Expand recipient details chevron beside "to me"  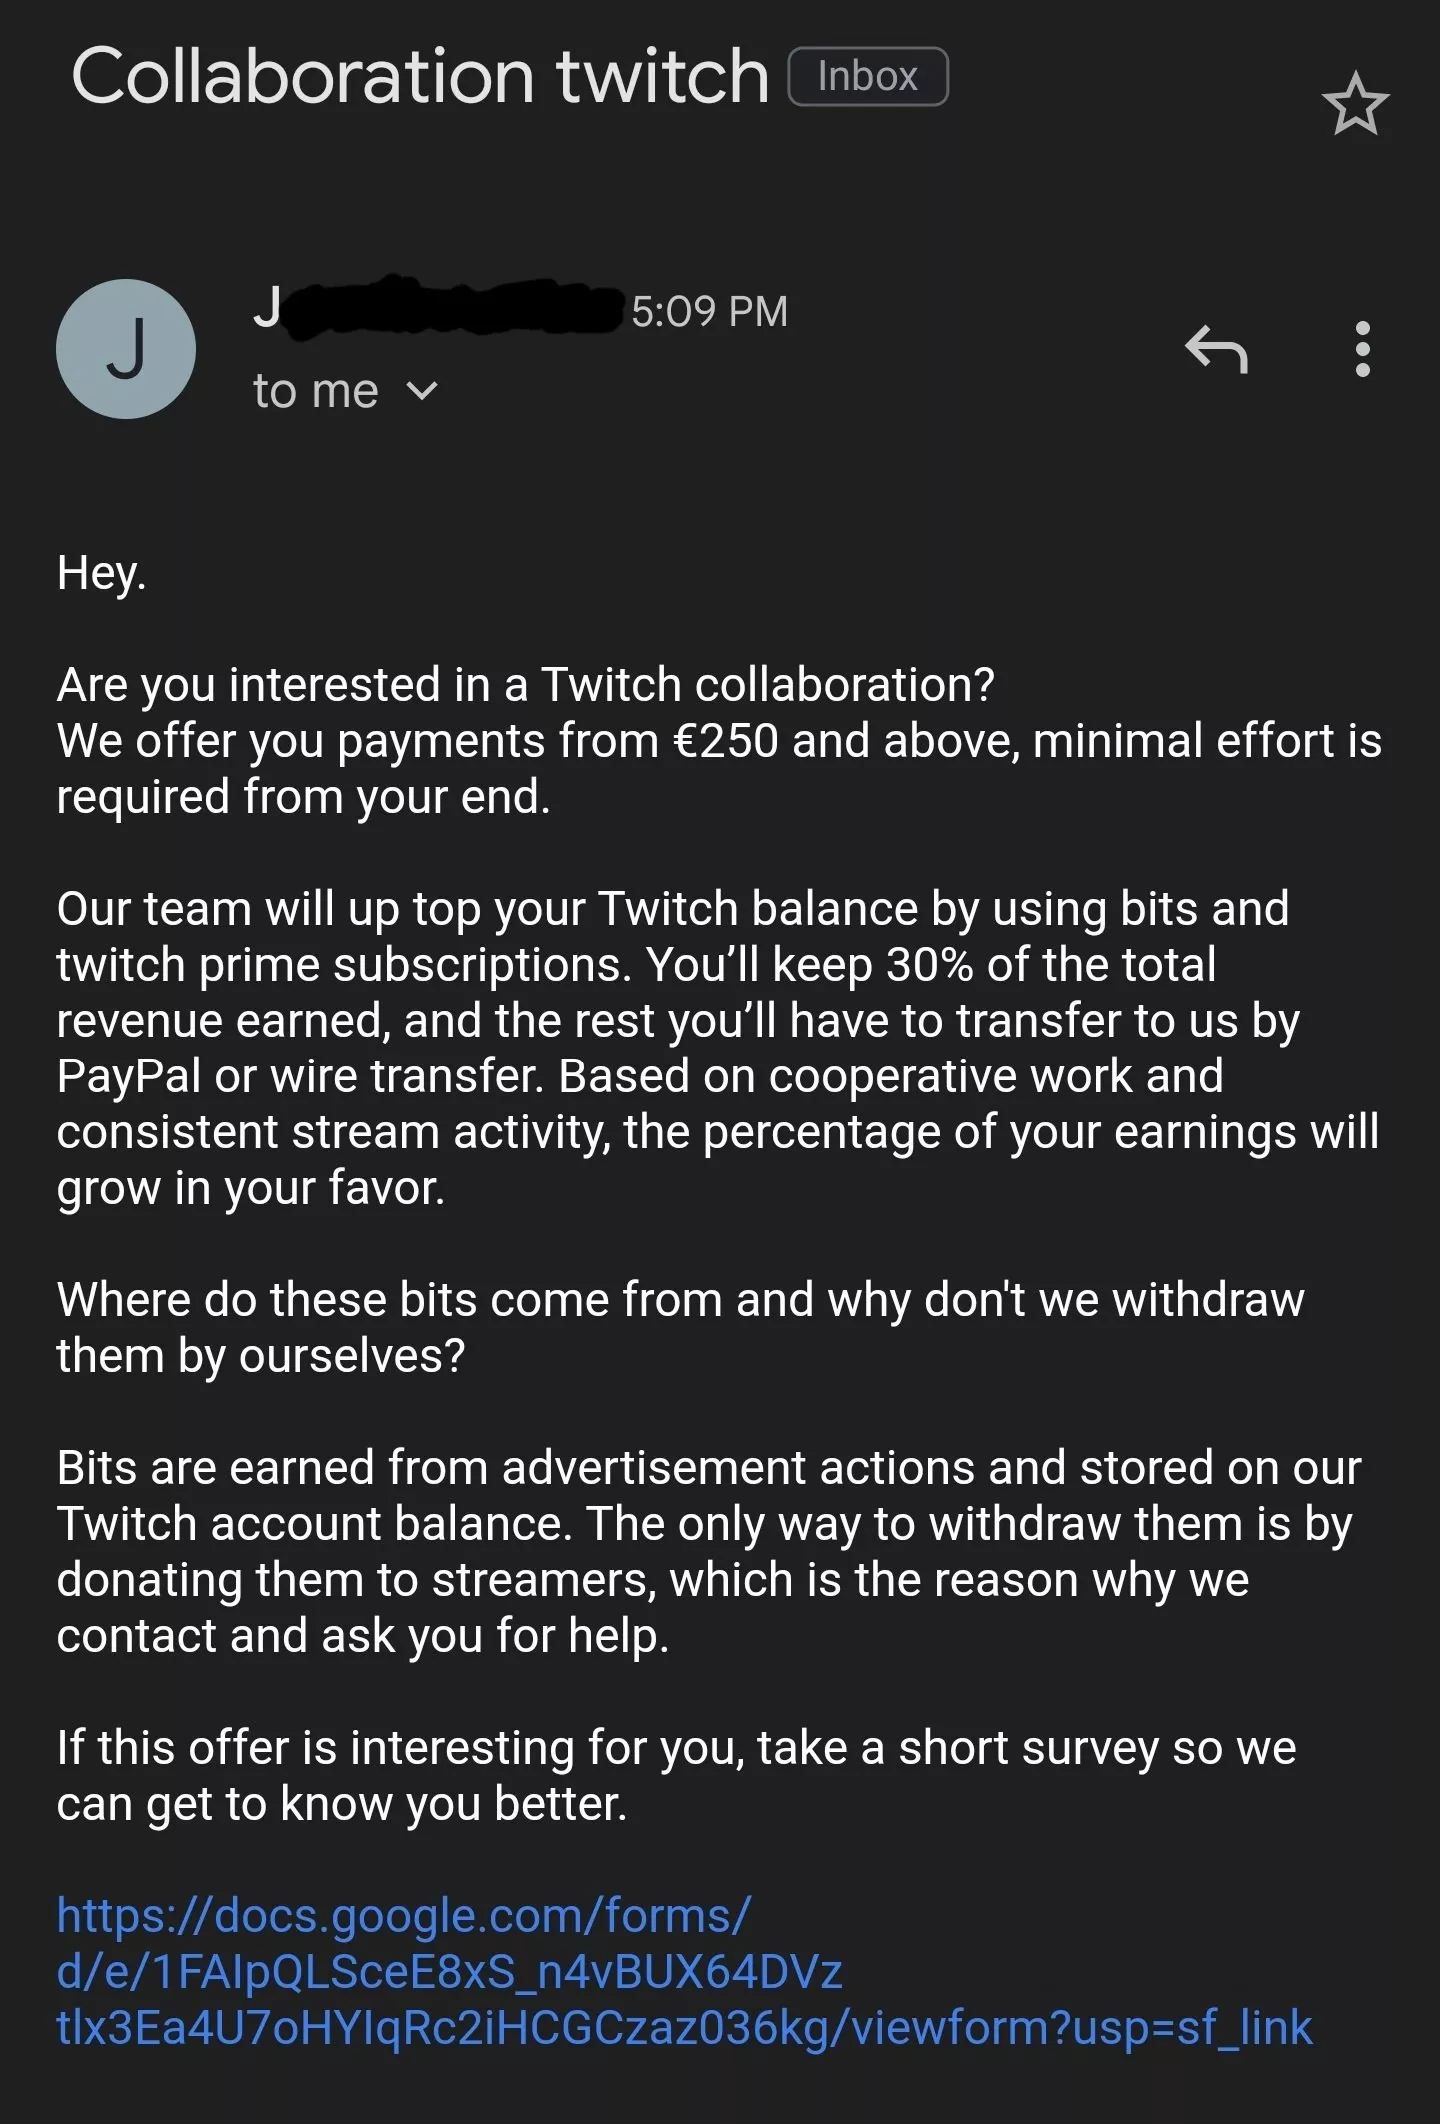423,391
